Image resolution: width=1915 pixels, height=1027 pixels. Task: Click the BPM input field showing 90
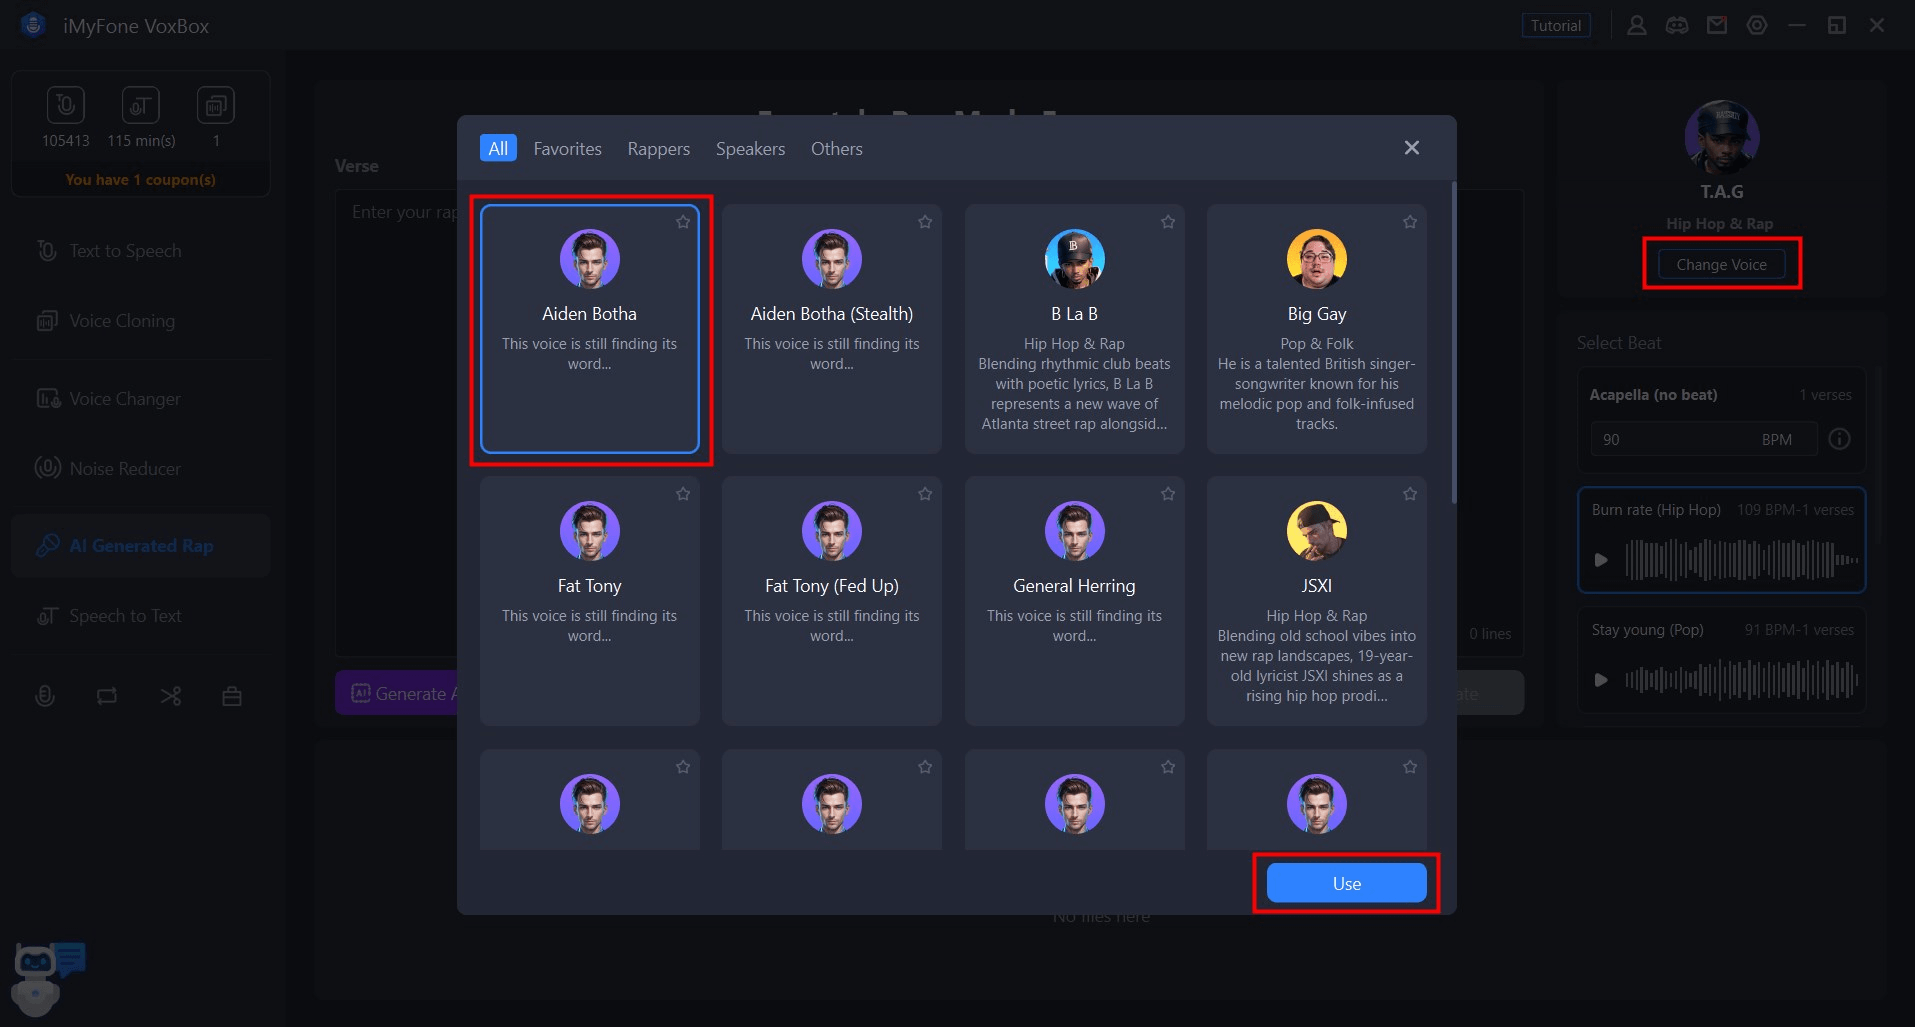click(1703, 439)
